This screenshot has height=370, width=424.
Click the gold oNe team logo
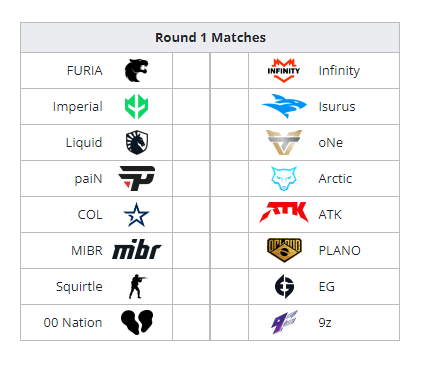(x=284, y=142)
